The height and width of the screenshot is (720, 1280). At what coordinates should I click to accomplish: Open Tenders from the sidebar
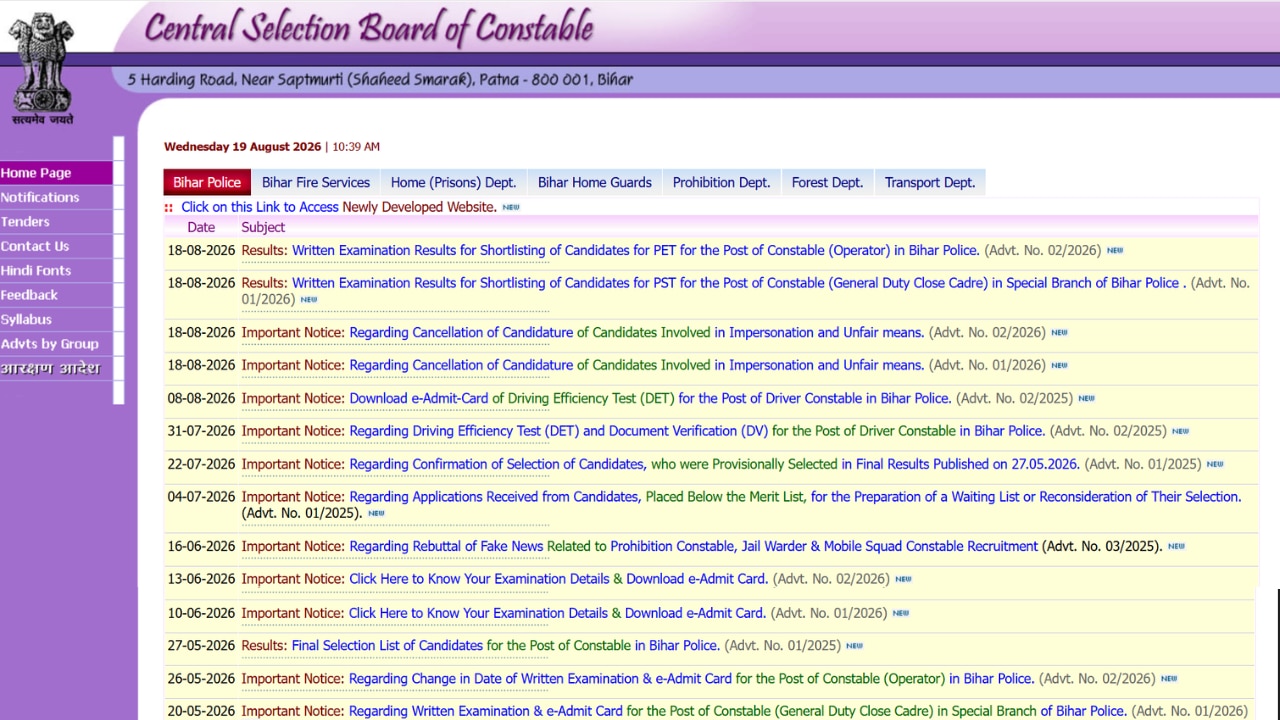click(x=56, y=222)
